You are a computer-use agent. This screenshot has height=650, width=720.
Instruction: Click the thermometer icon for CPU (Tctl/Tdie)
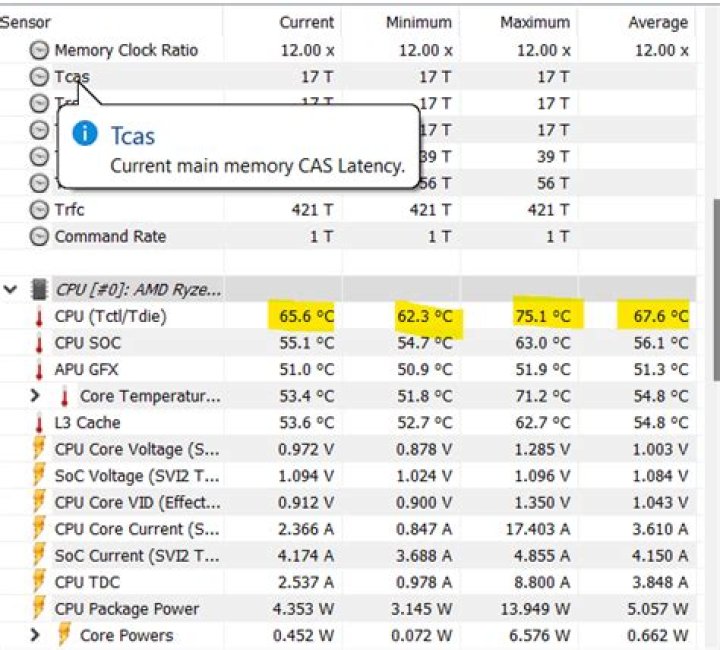pos(40,317)
